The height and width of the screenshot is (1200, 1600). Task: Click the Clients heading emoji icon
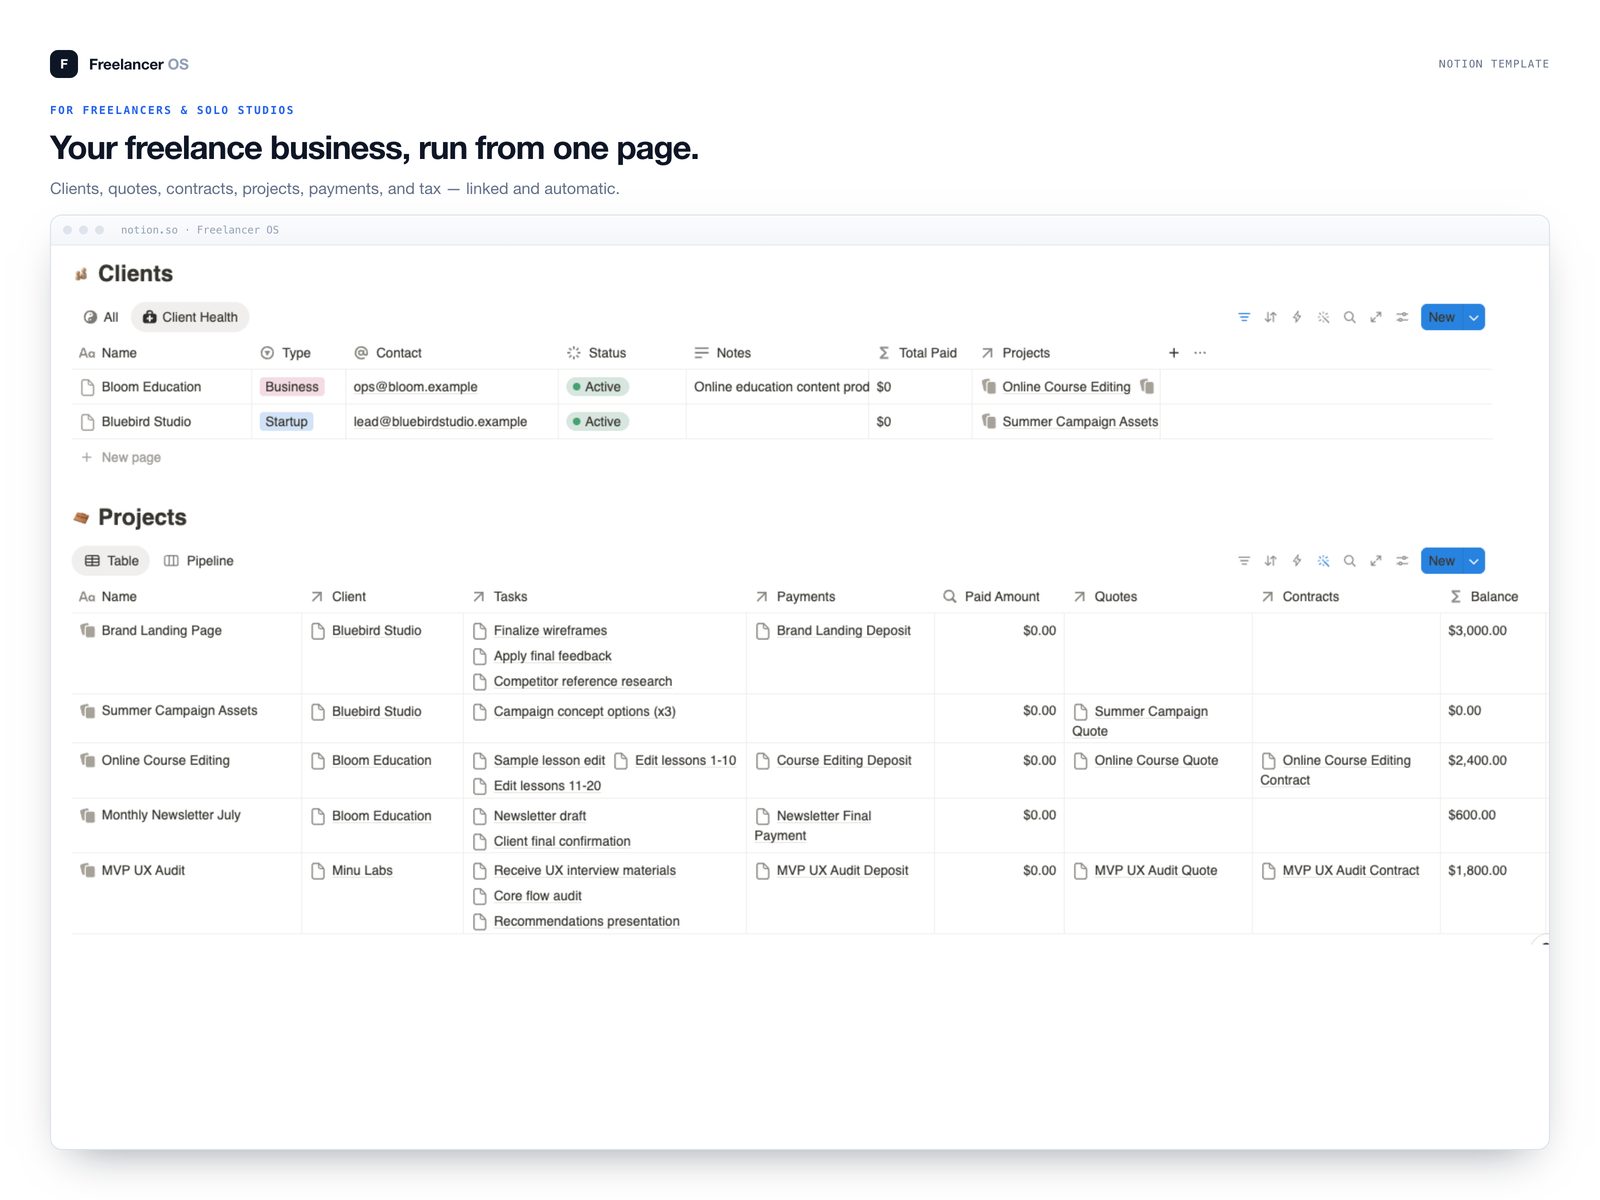[x=81, y=274]
